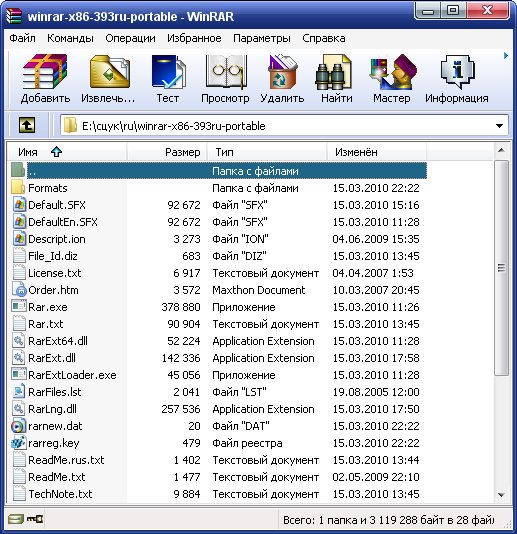Click the key password icon in status bar
This screenshot has width=517, height=534.
[35, 519]
